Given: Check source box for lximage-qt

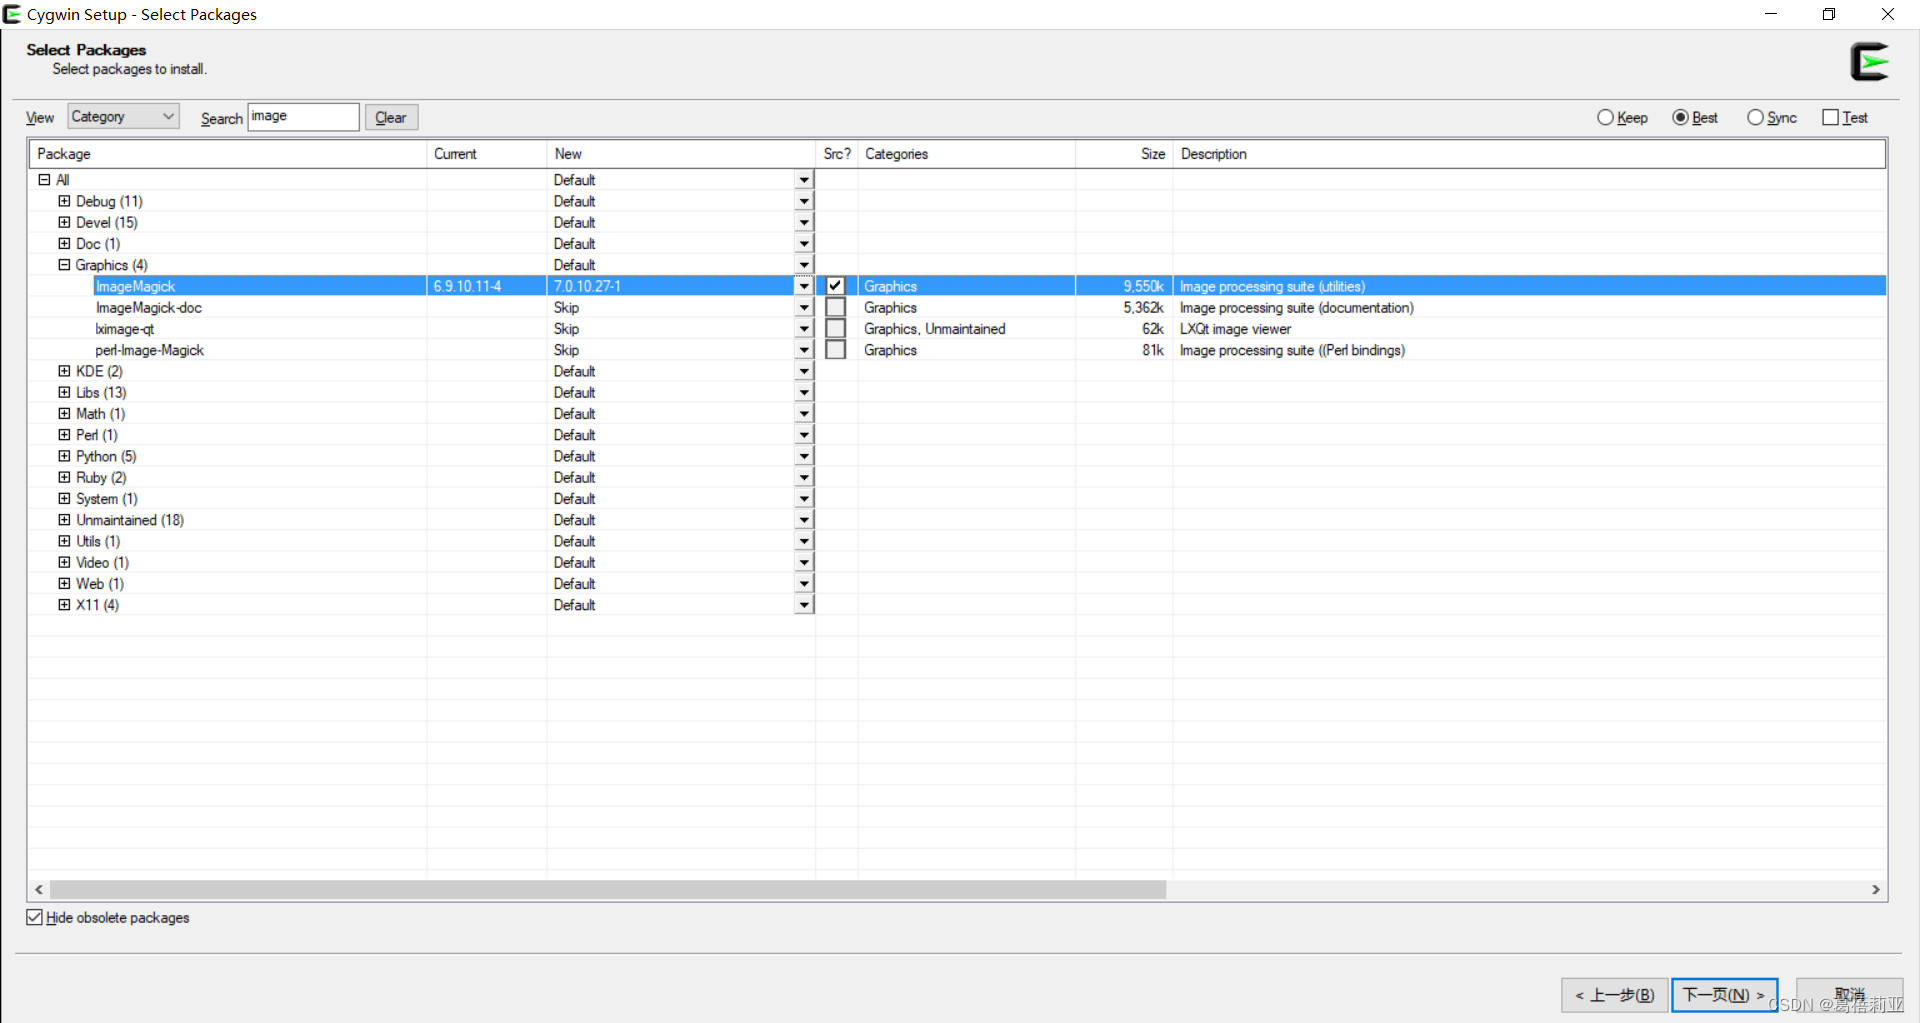Looking at the screenshot, I should click(836, 328).
